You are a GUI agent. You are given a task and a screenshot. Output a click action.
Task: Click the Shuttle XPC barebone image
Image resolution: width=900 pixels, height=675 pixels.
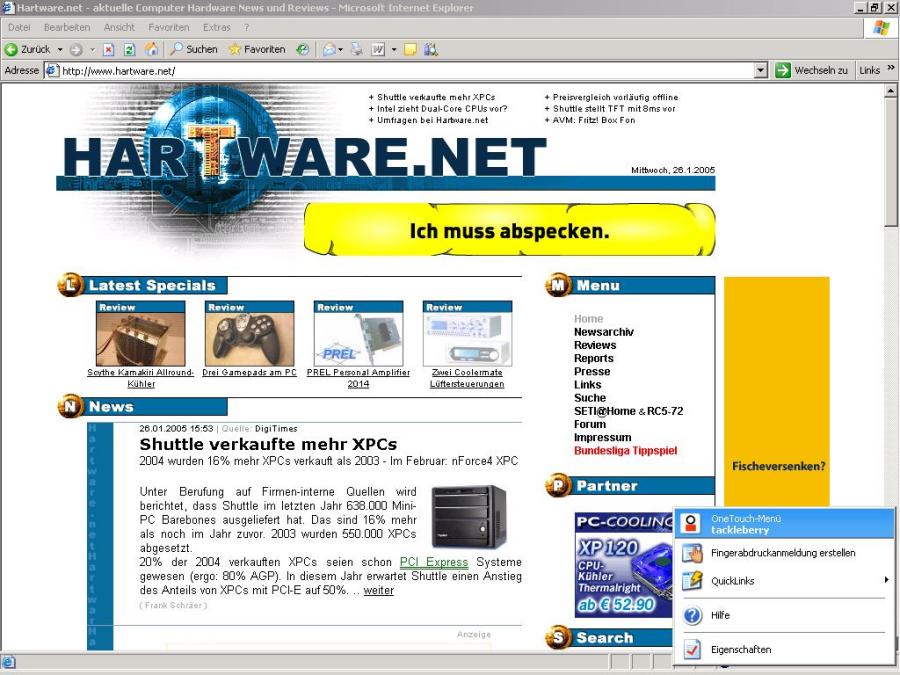pyautogui.click(x=470, y=515)
